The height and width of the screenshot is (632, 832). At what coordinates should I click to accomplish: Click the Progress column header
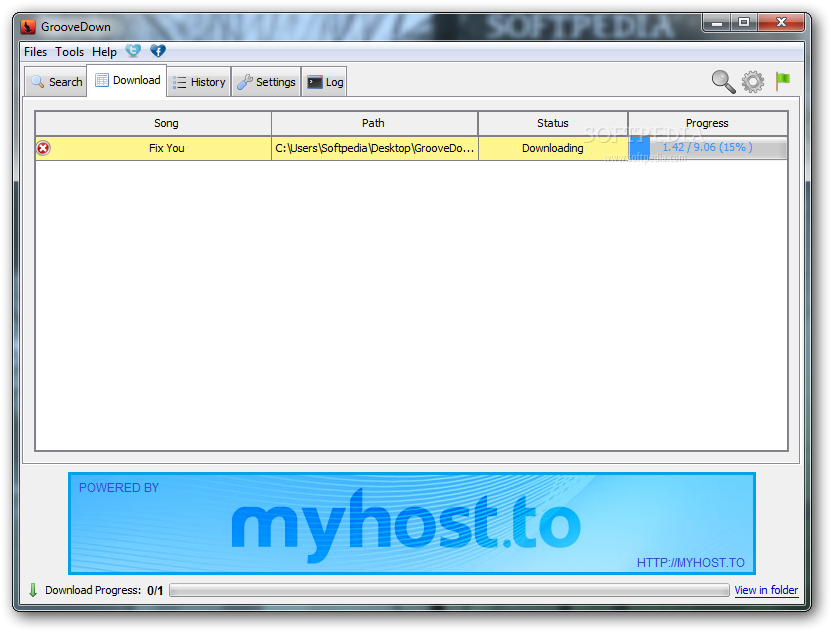(708, 123)
